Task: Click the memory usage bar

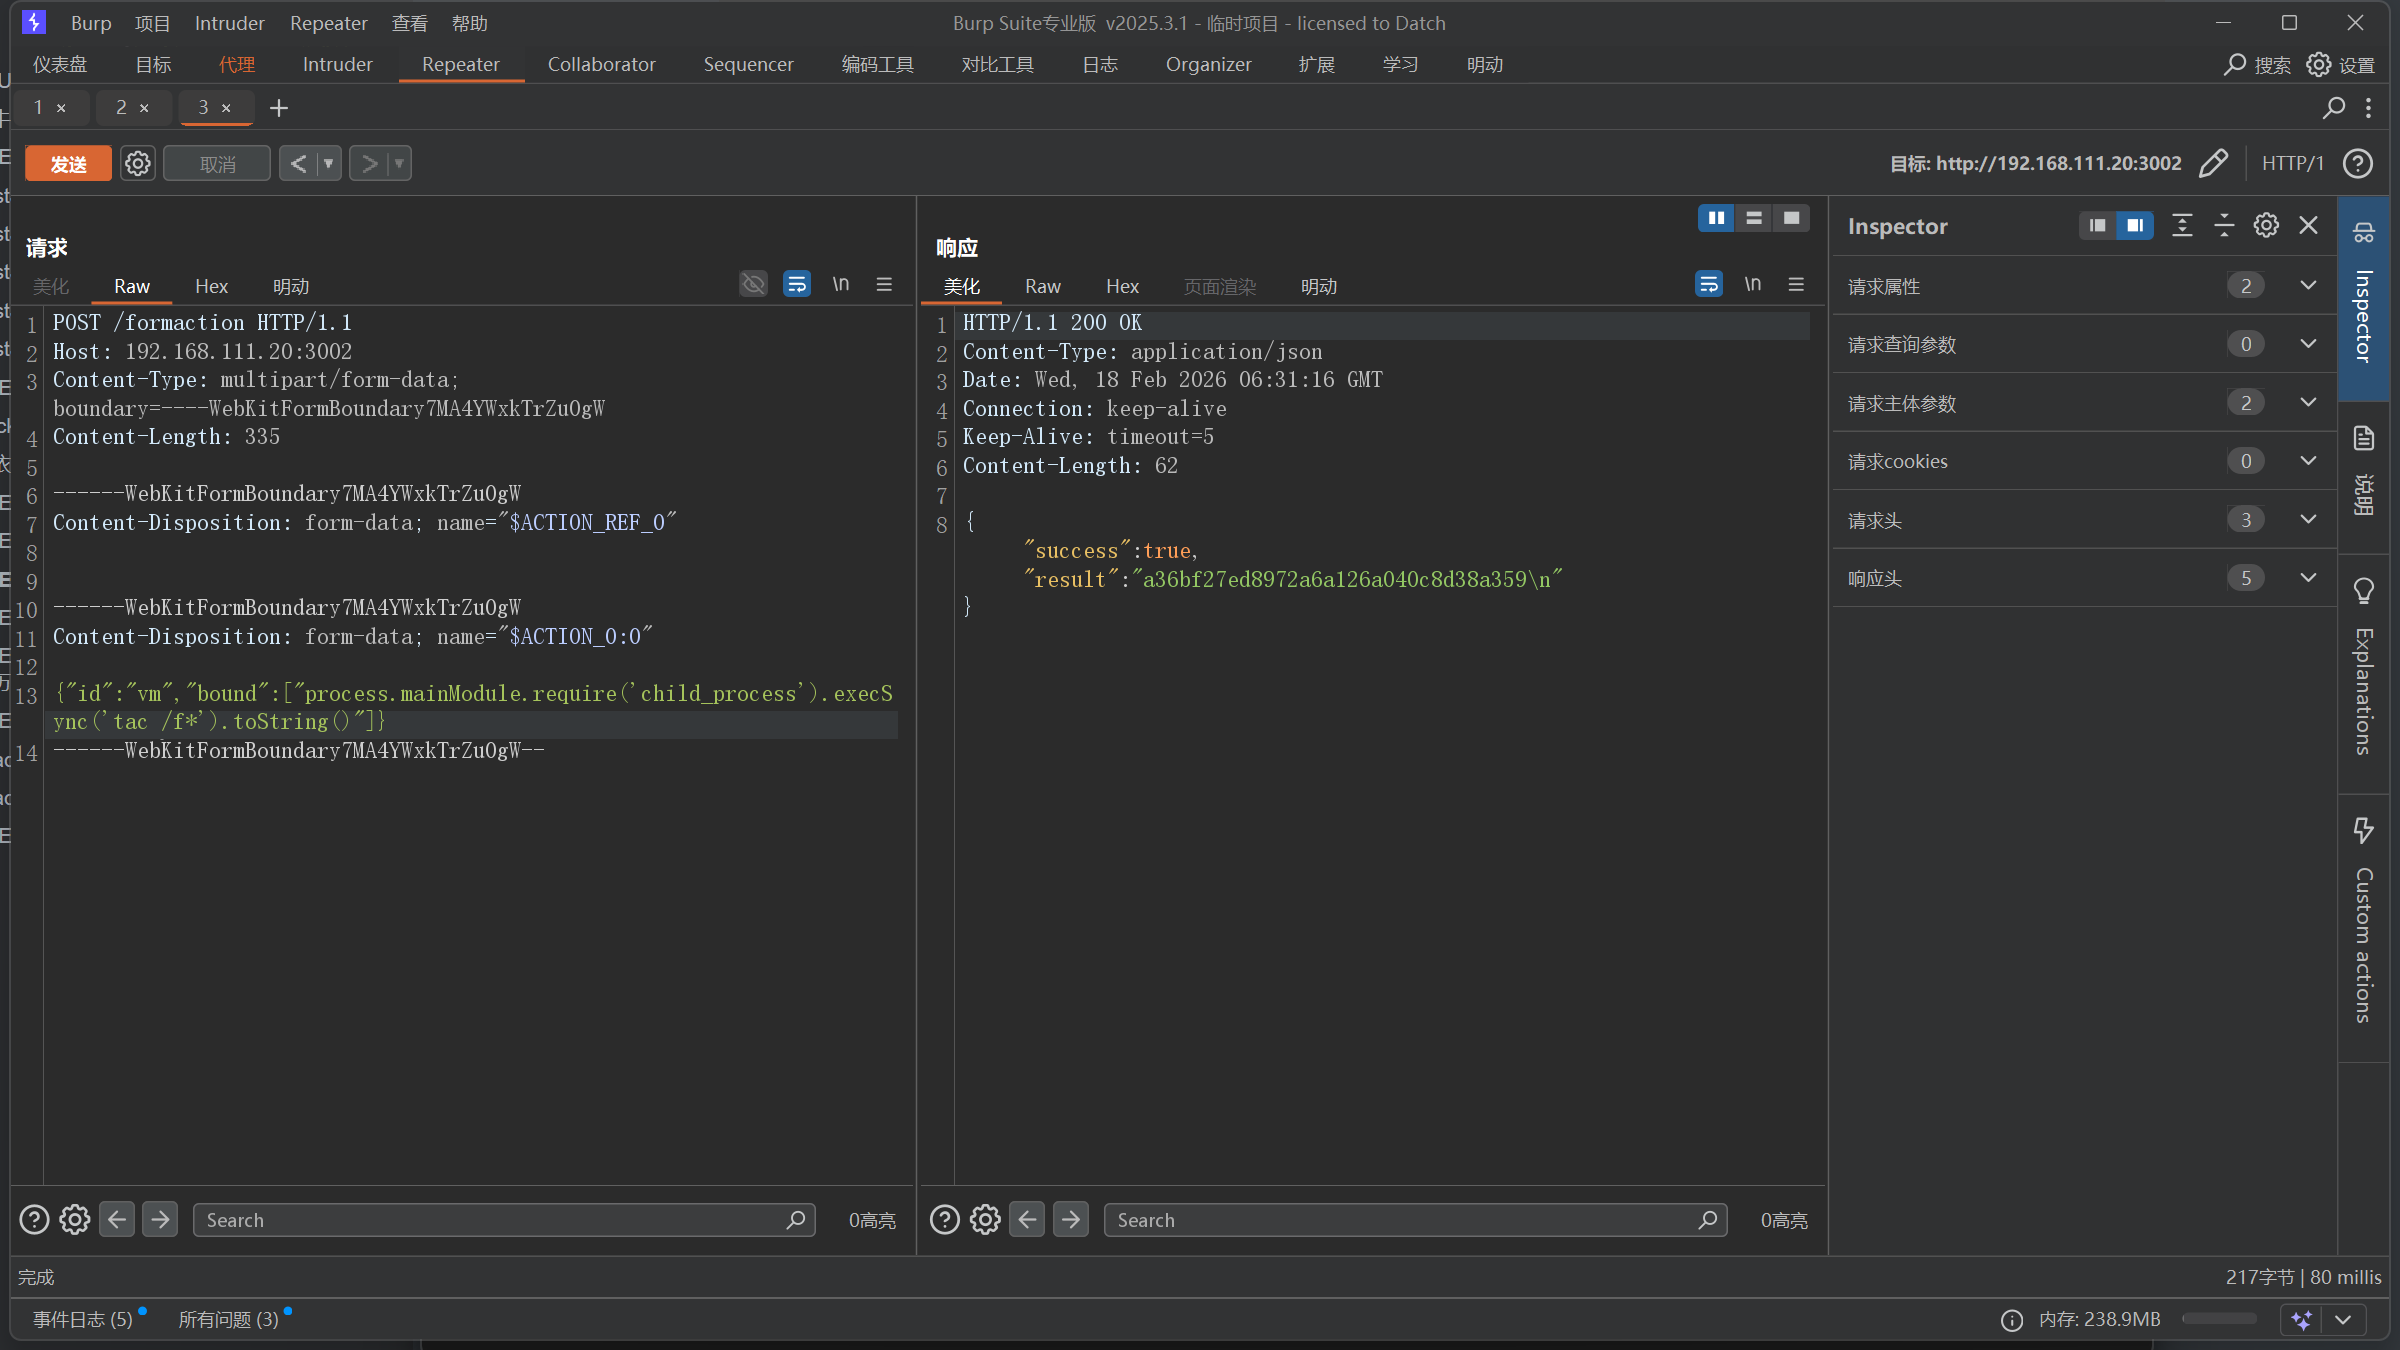Action: 2218,1319
